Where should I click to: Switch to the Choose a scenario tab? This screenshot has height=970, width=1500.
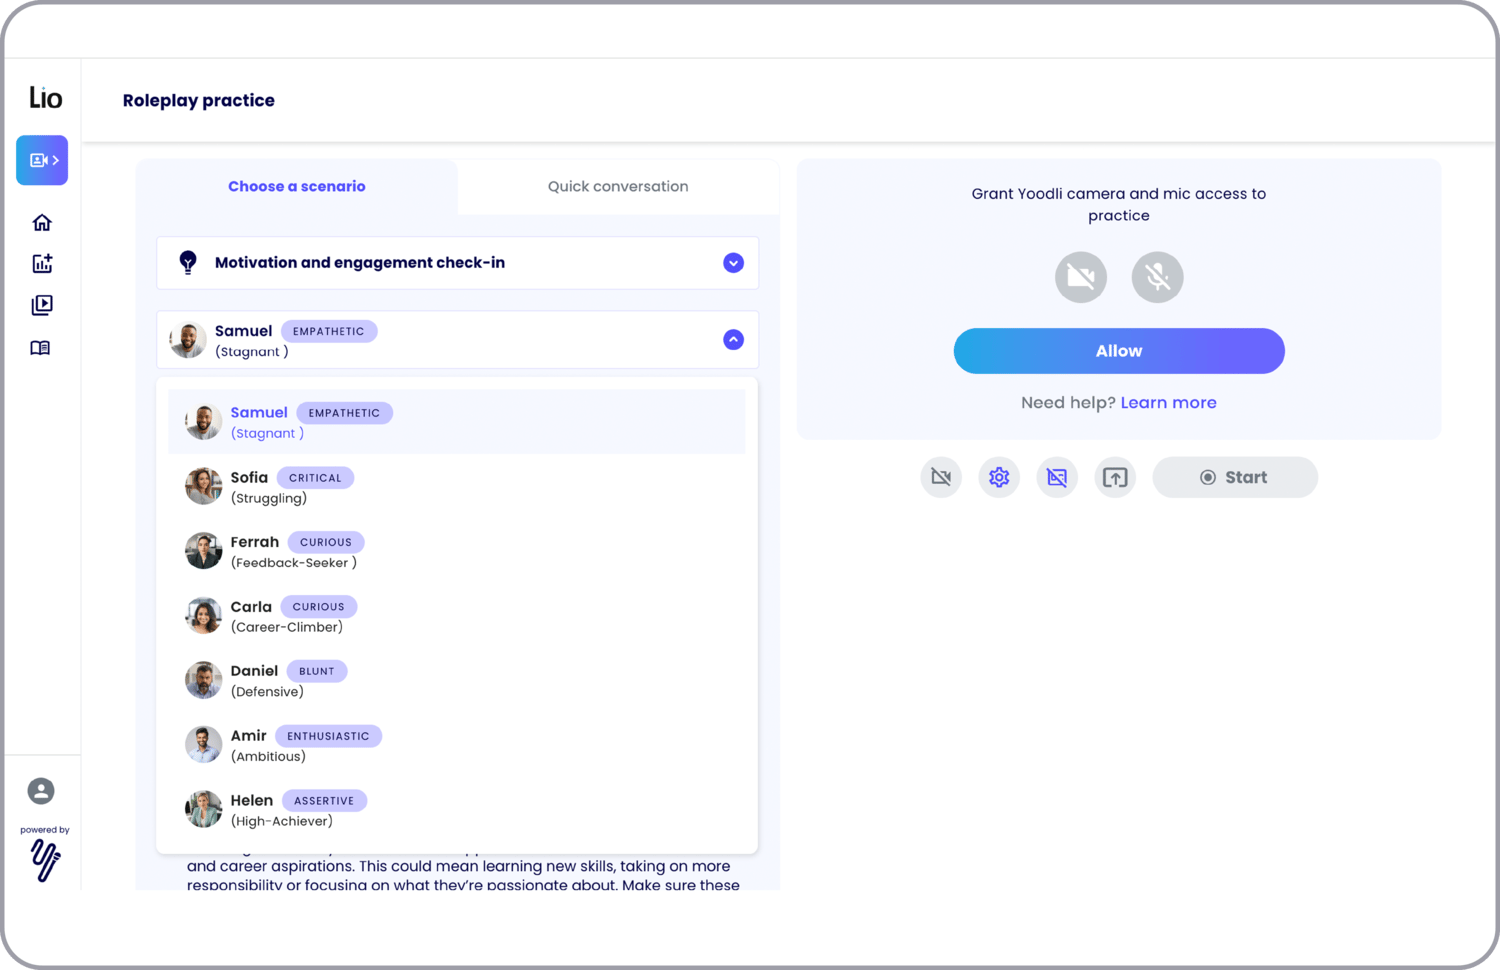click(x=296, y=186)
